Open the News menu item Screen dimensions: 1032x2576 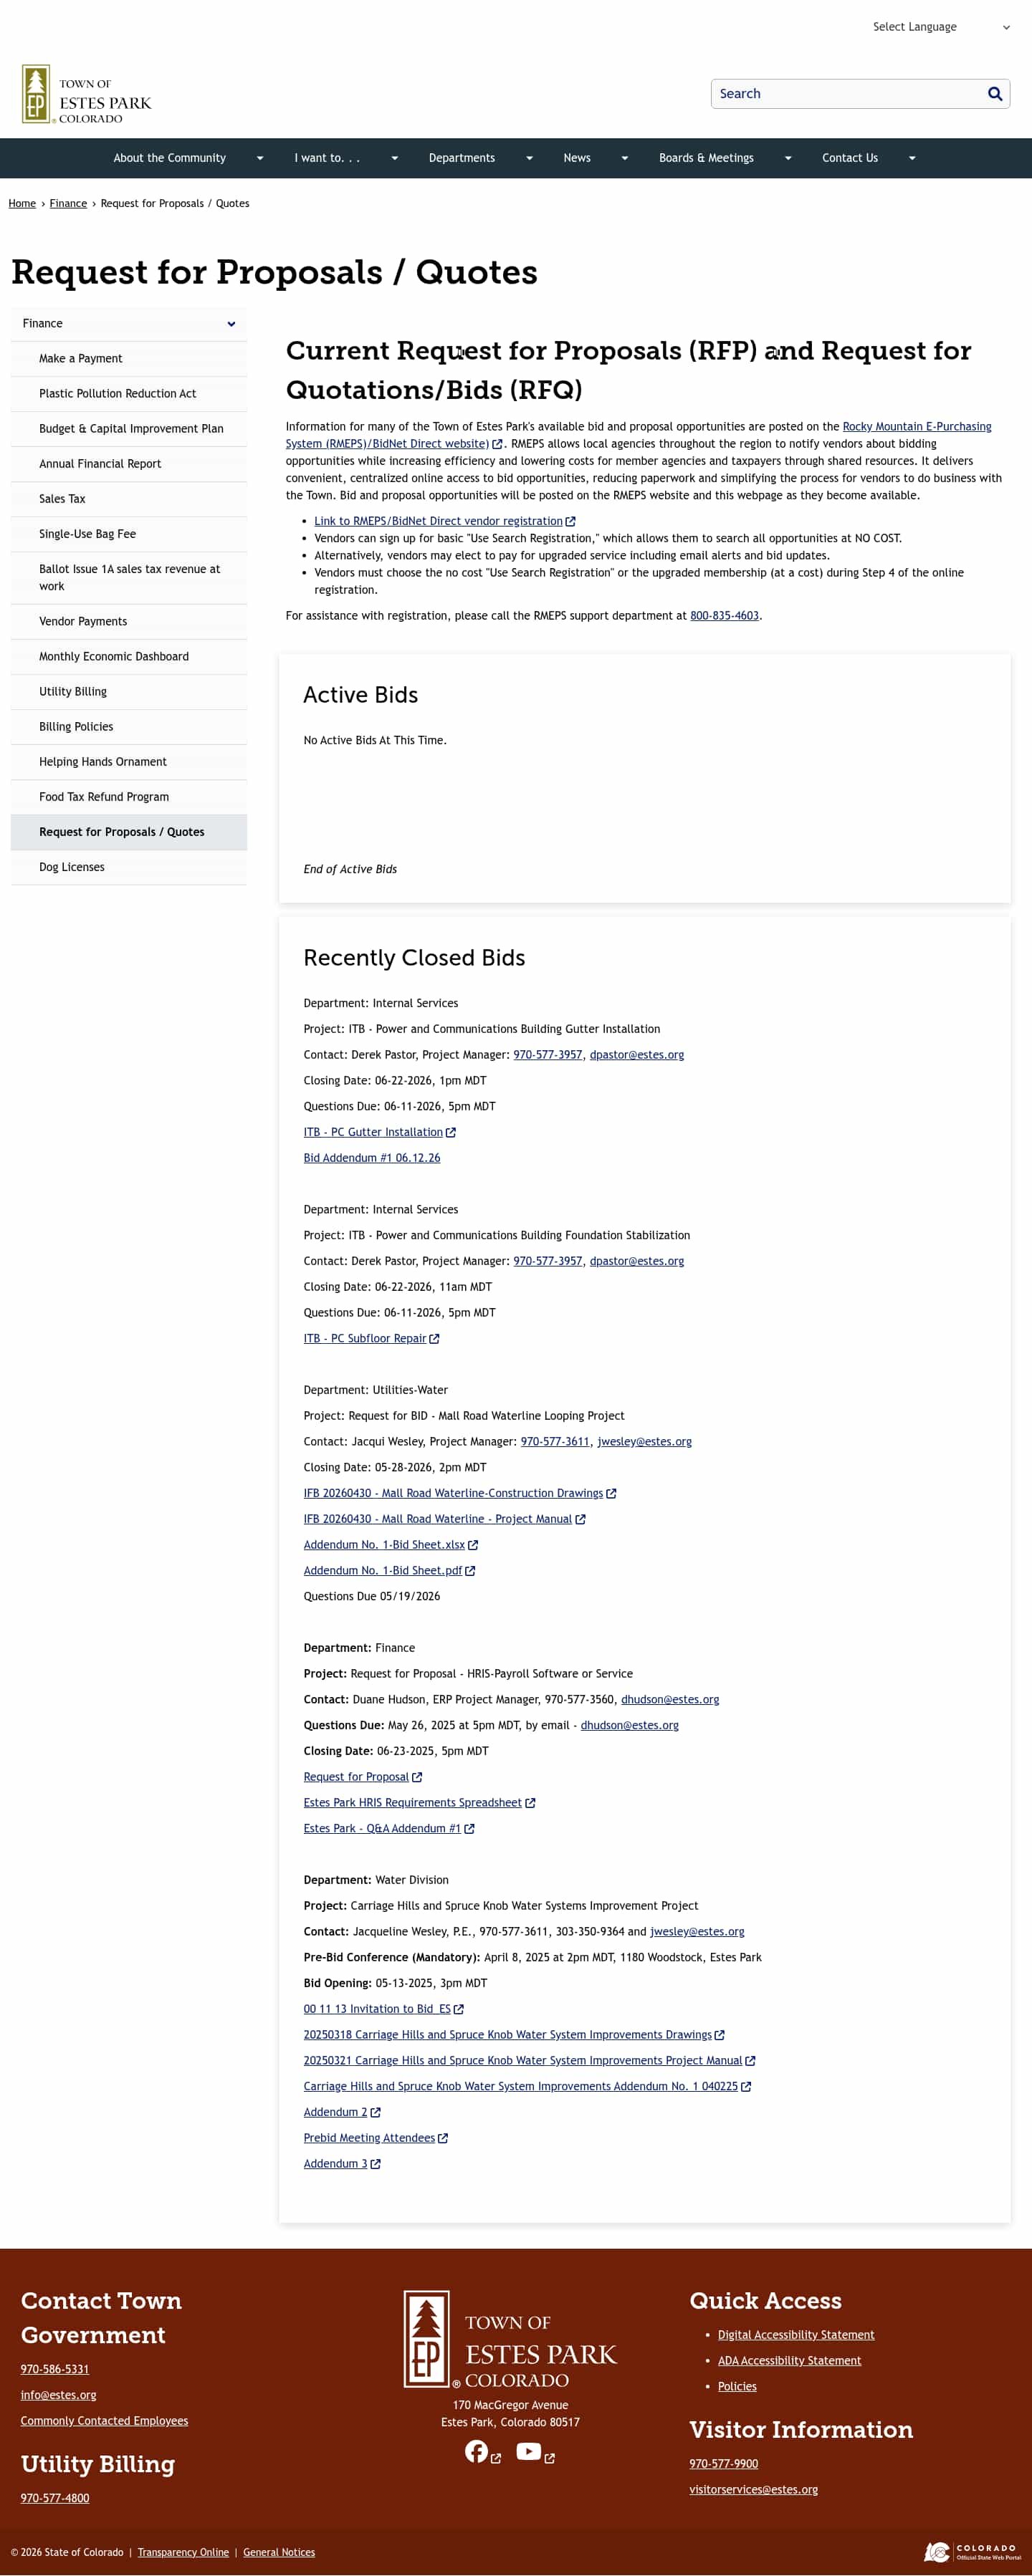(x=577, y=158)
